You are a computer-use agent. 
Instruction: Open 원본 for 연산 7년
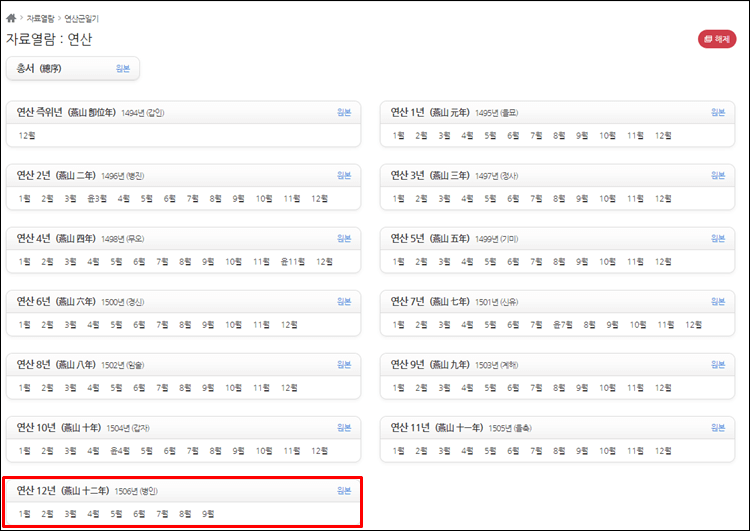coord(718,302)
